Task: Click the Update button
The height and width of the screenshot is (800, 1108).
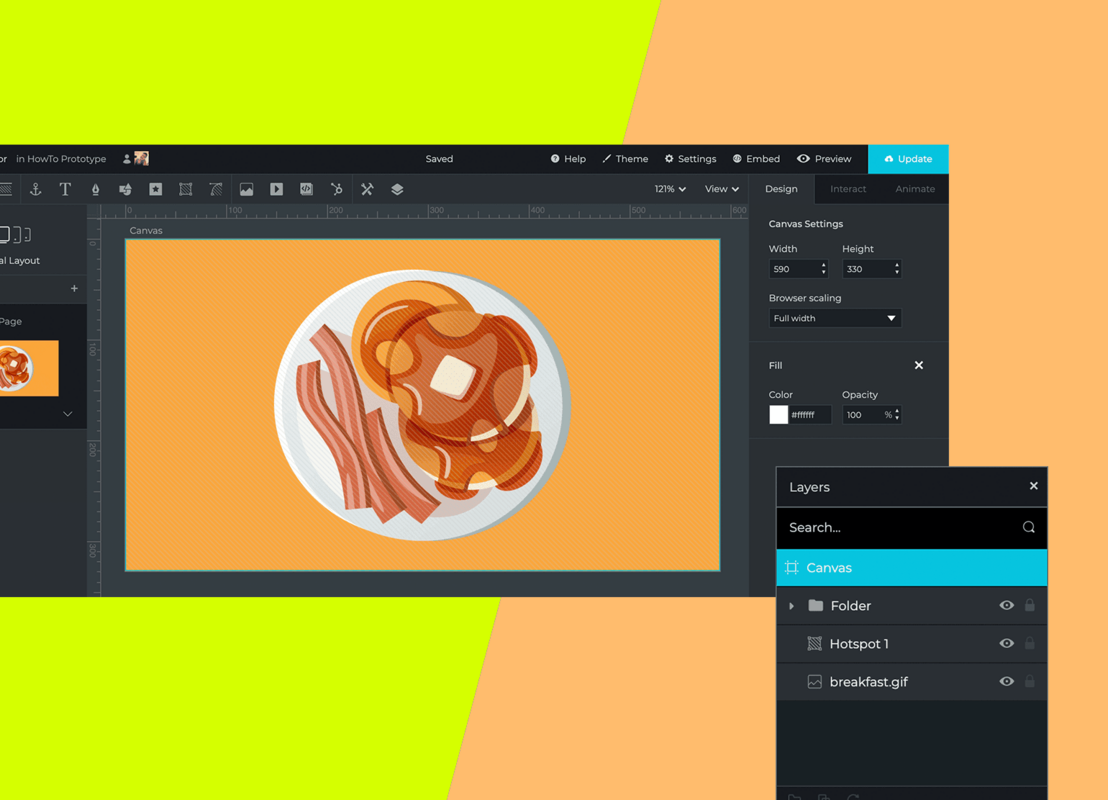Action: (x=908, y=158)
